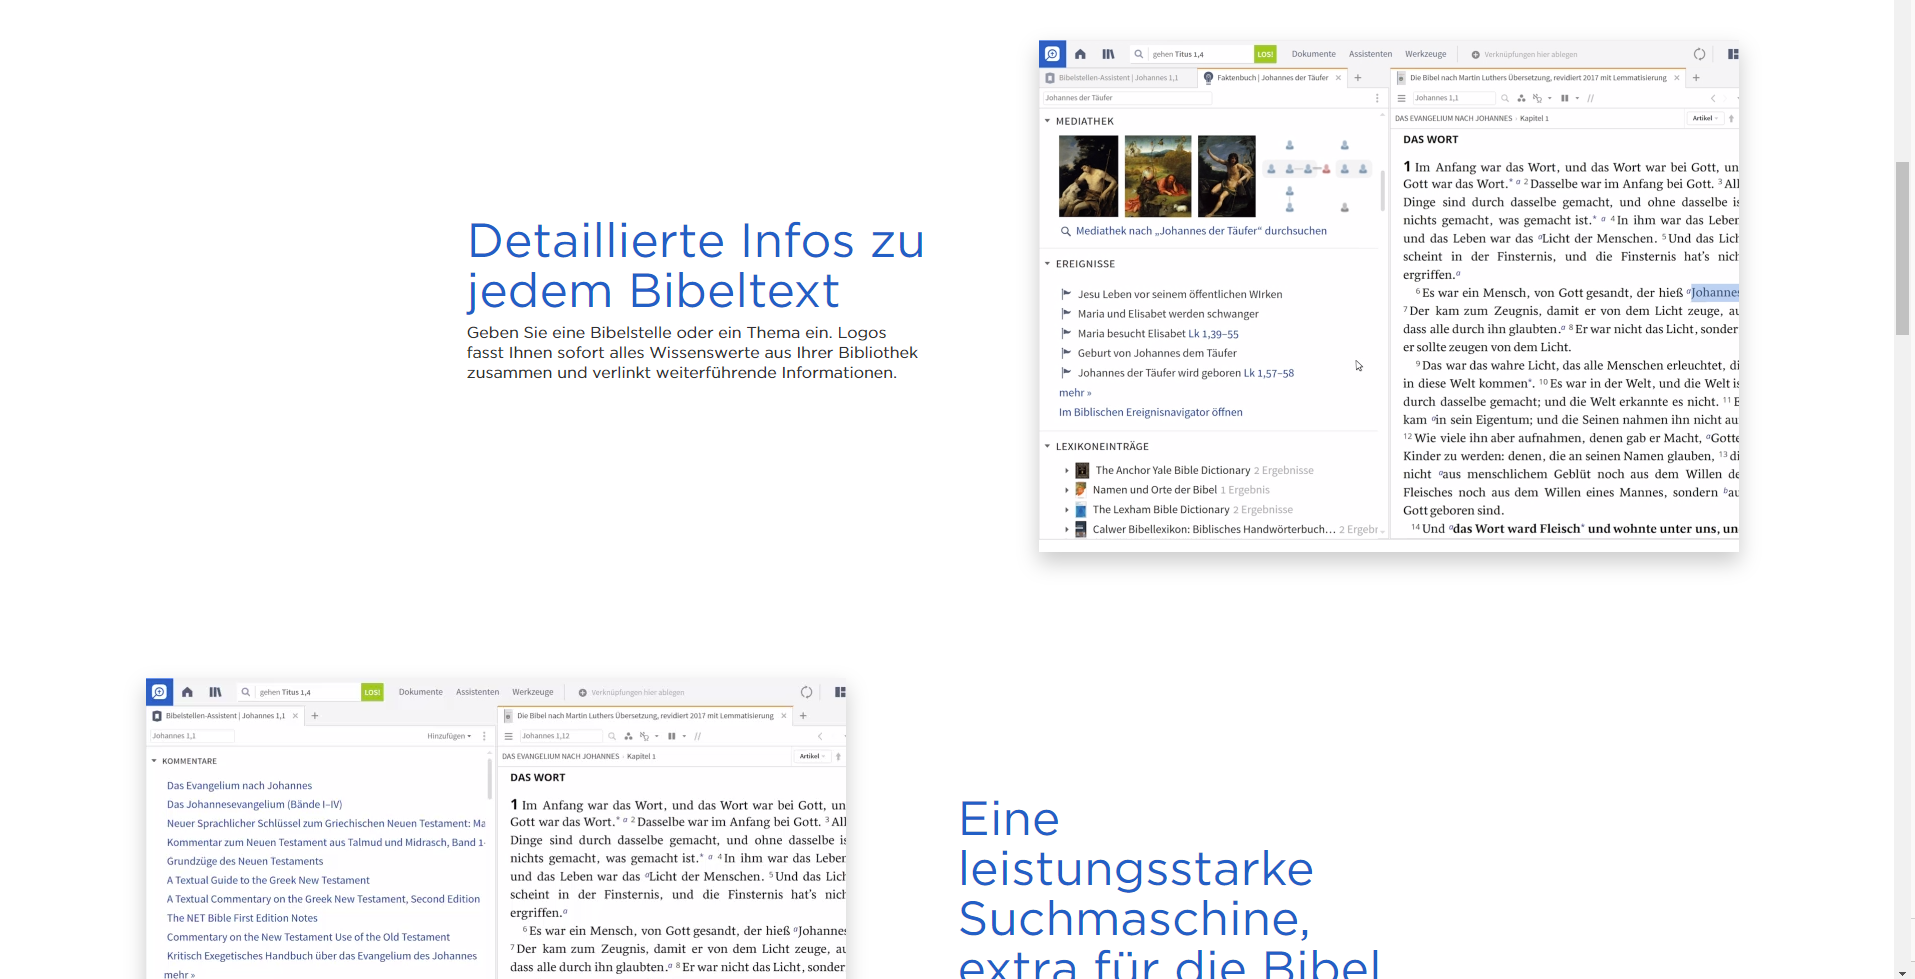Click visual filters three-dots icon in upper Bible panel
This screenshot has height=979, width=1915.
pyautogui.click(x=1521, y=98)
